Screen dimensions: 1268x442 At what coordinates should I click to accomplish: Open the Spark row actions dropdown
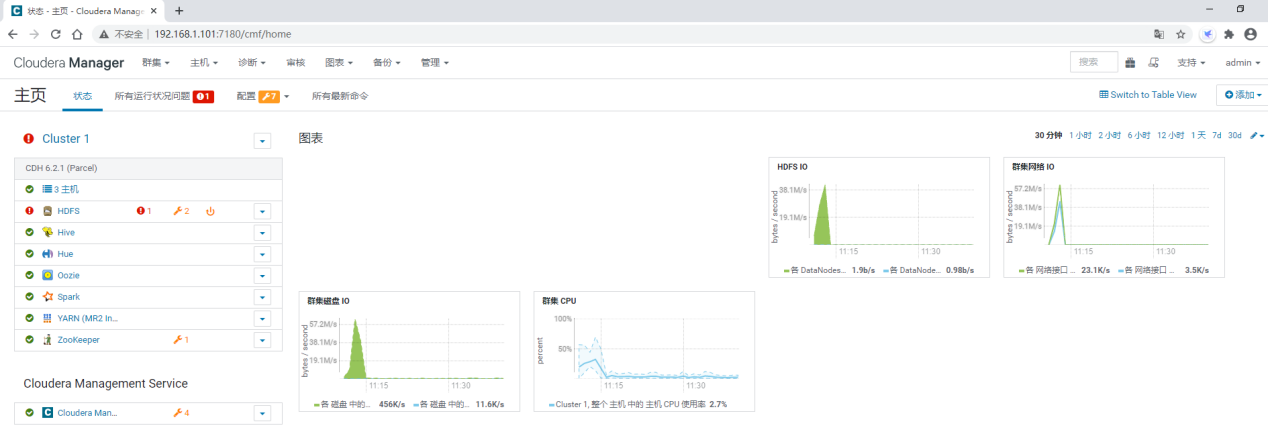pyautogui.click(x=263, y=297)
